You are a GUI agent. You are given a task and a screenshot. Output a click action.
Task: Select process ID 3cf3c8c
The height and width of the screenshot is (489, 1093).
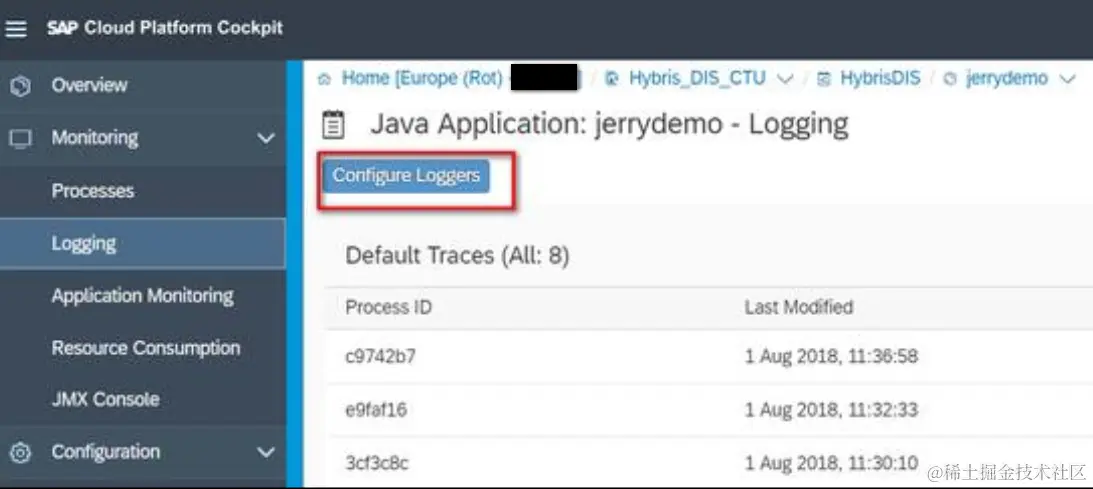(376, 463)
